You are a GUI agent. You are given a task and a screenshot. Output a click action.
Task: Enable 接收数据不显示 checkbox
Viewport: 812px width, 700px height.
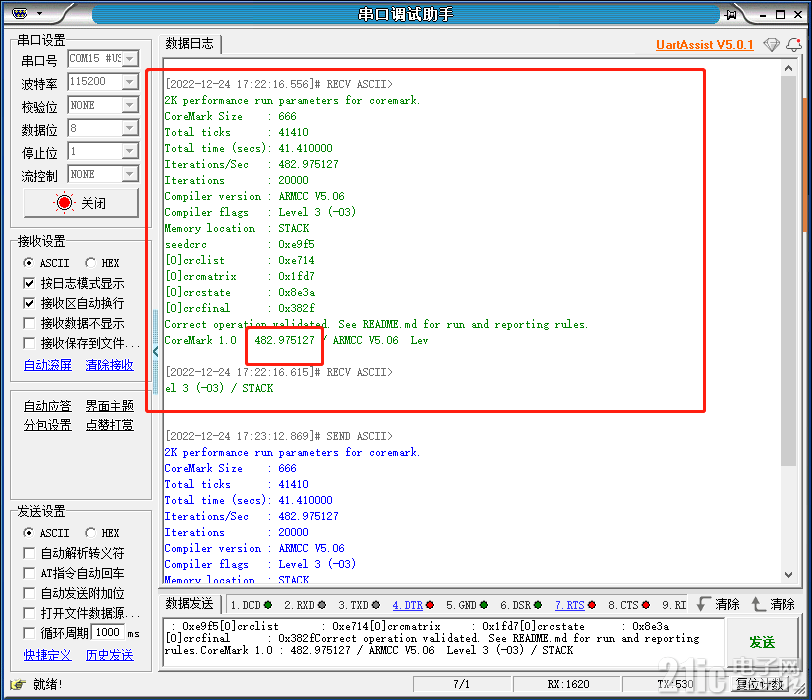tap(30, 323)
